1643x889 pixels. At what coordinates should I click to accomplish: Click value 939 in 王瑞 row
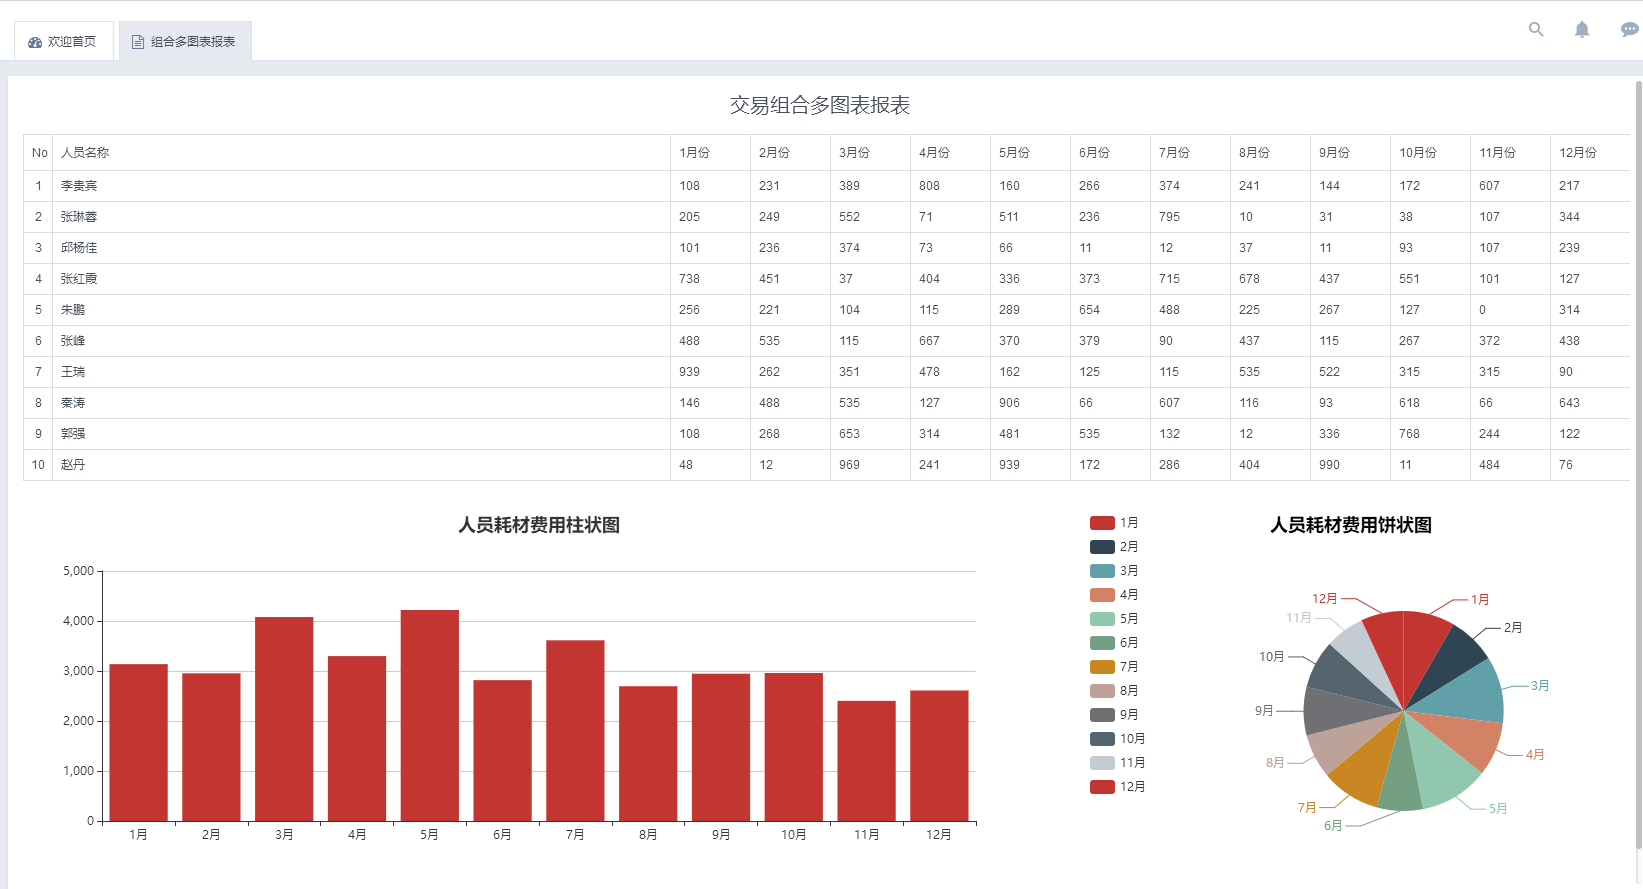pyautogui.click(x=689, y=372)
